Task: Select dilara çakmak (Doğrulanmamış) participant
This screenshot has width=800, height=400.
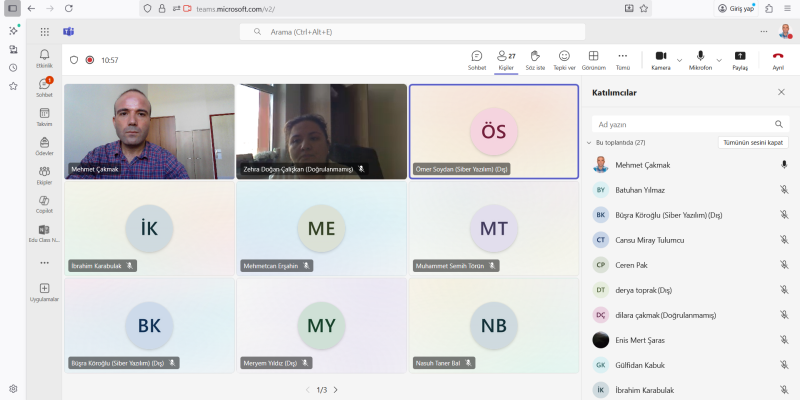Action: pyautogui.click(x=690, y=315)
